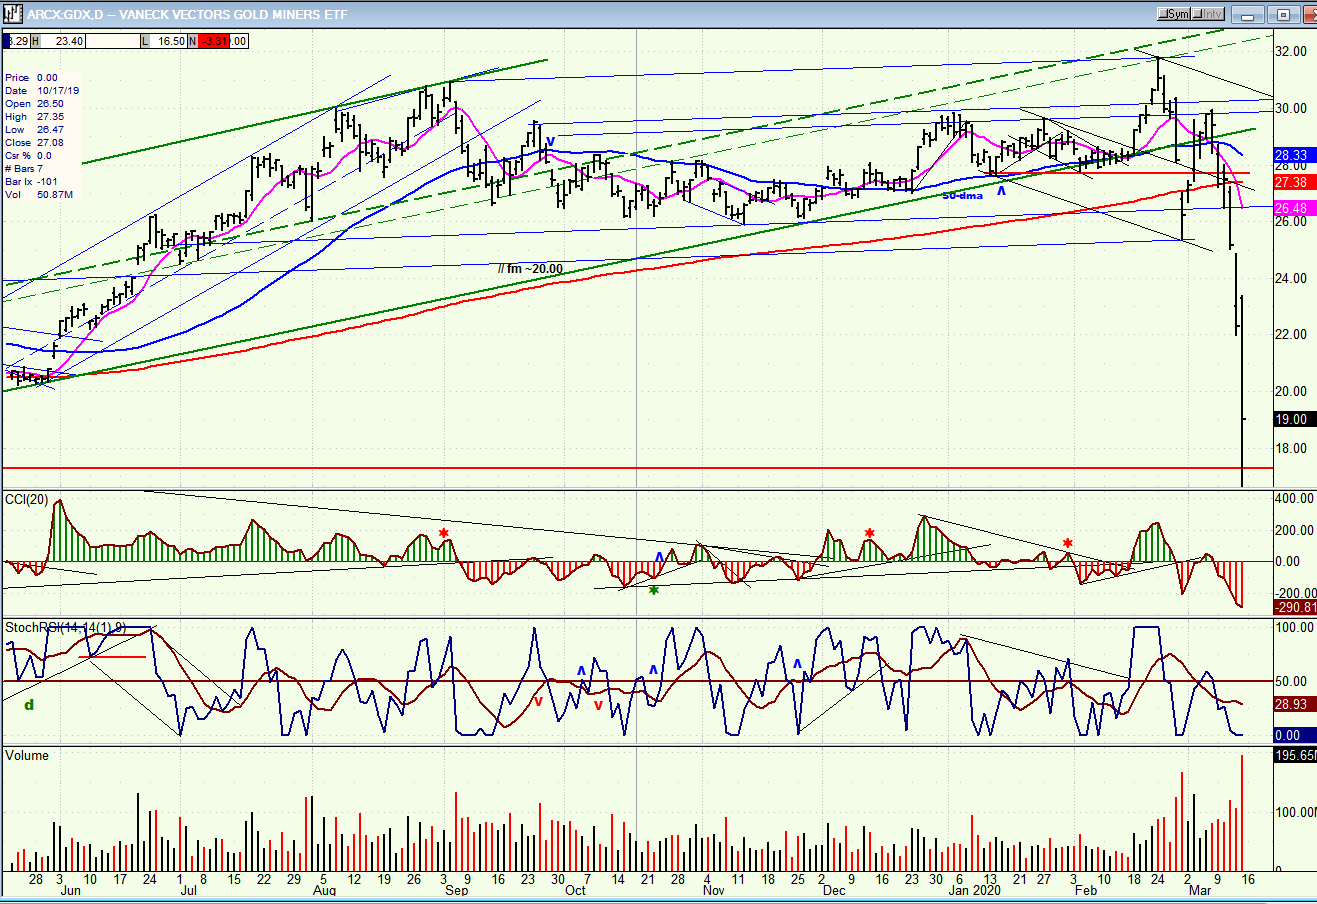Click the chart icon in the title bar
1317x904 pixels.
[13, 14]
